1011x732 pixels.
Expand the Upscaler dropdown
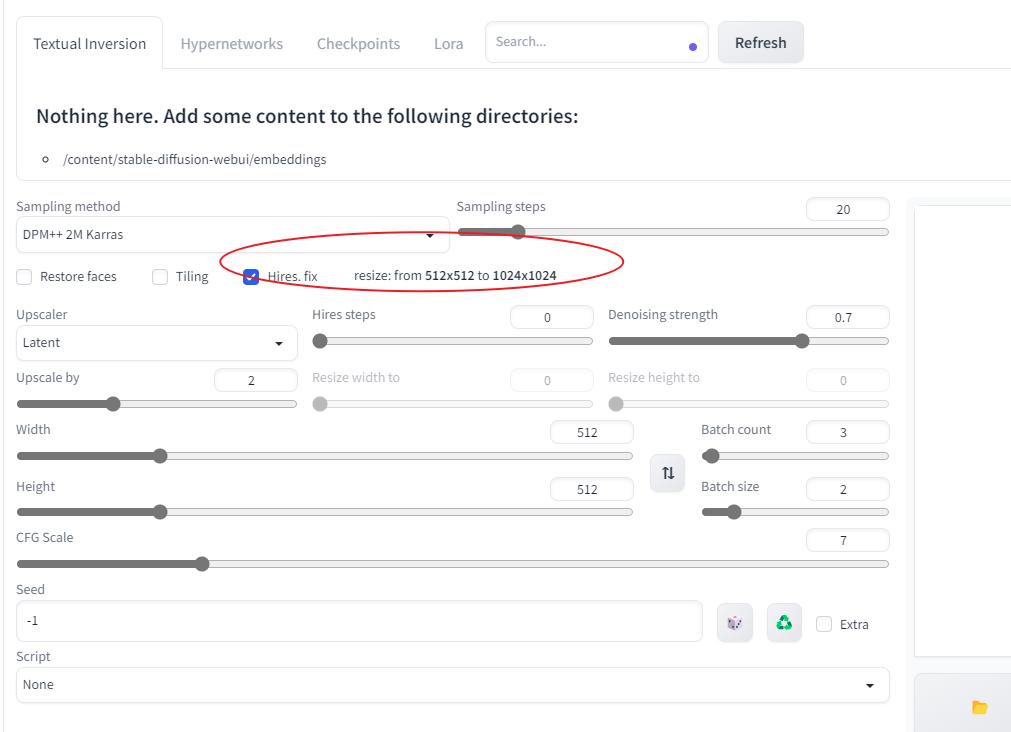(156, 343)
